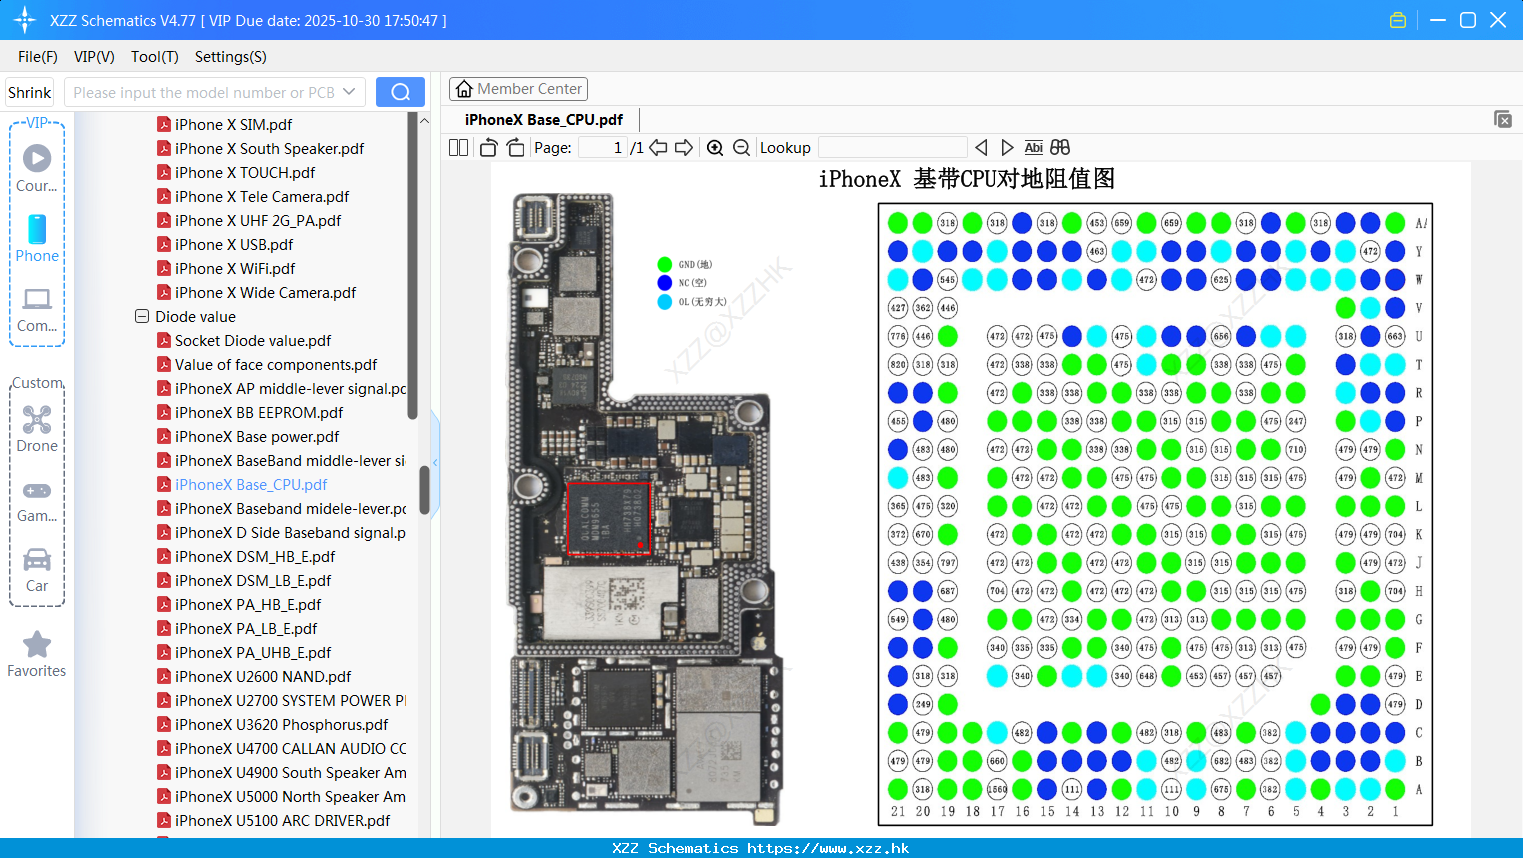
Task: Click the Lookup text field
Action: click(892, 147)
